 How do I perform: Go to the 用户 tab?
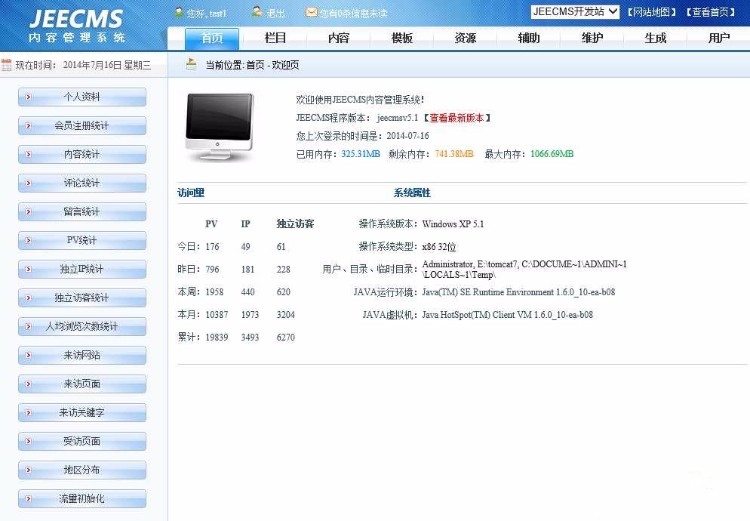point(719,38)
